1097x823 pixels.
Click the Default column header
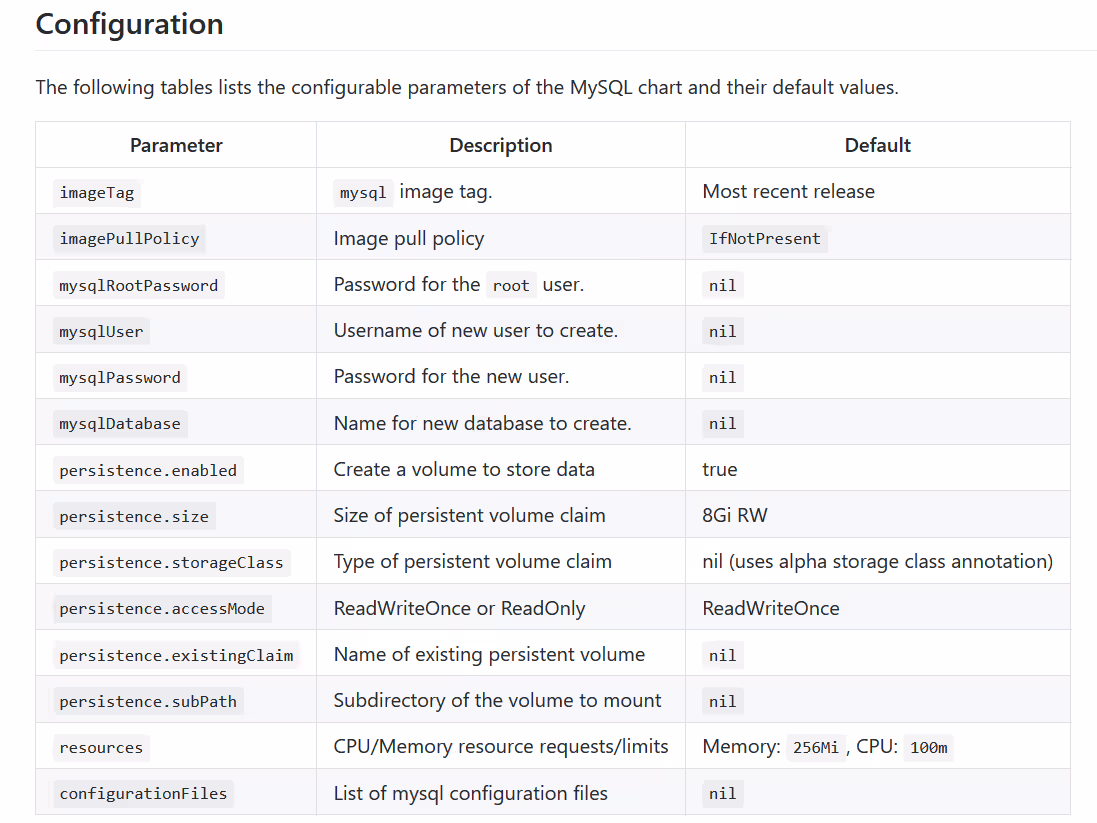877,145
